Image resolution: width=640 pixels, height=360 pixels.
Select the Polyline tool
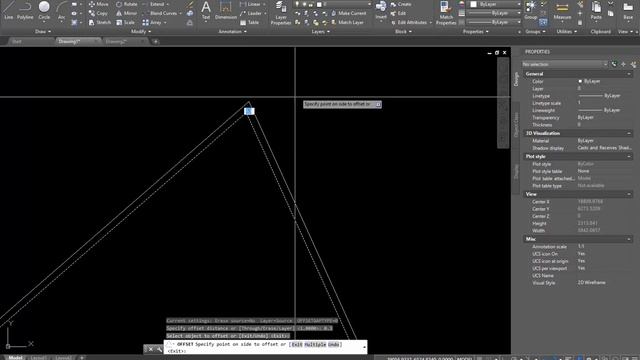click(x=25, y=10)
